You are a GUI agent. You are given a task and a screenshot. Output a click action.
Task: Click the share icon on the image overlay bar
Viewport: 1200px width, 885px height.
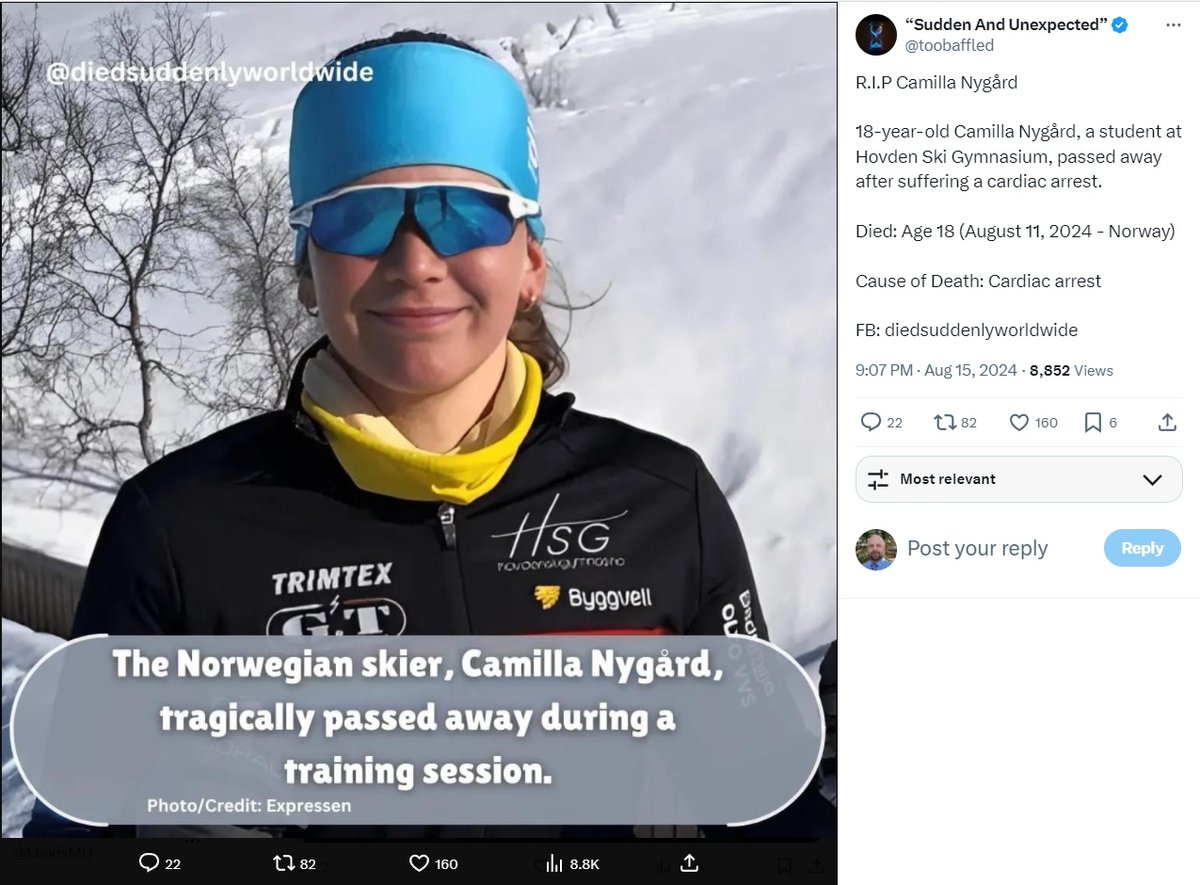689,861
